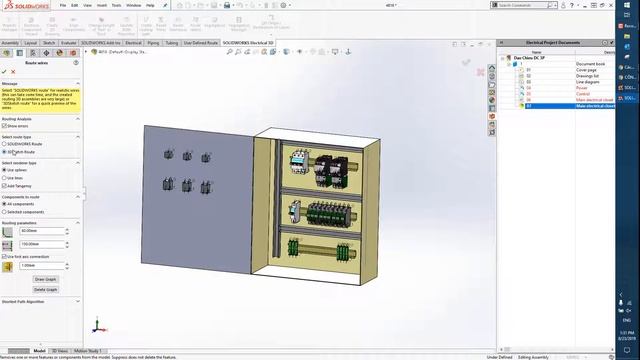Choose Use lines radio option
Viewport: 640px width, 360px height.
(4, 178)
